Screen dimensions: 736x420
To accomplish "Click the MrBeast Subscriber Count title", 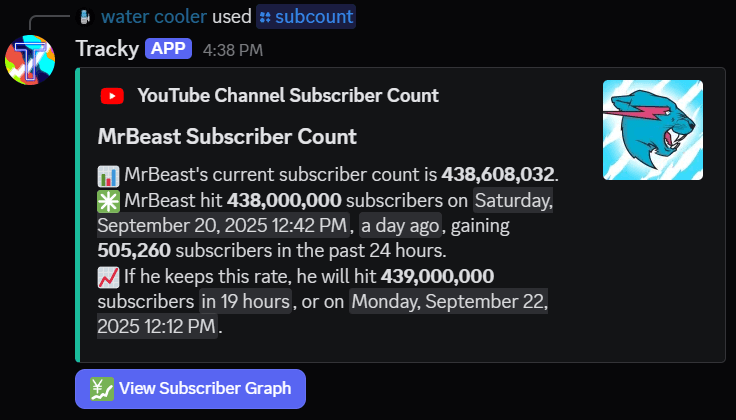I will (227, 136).
